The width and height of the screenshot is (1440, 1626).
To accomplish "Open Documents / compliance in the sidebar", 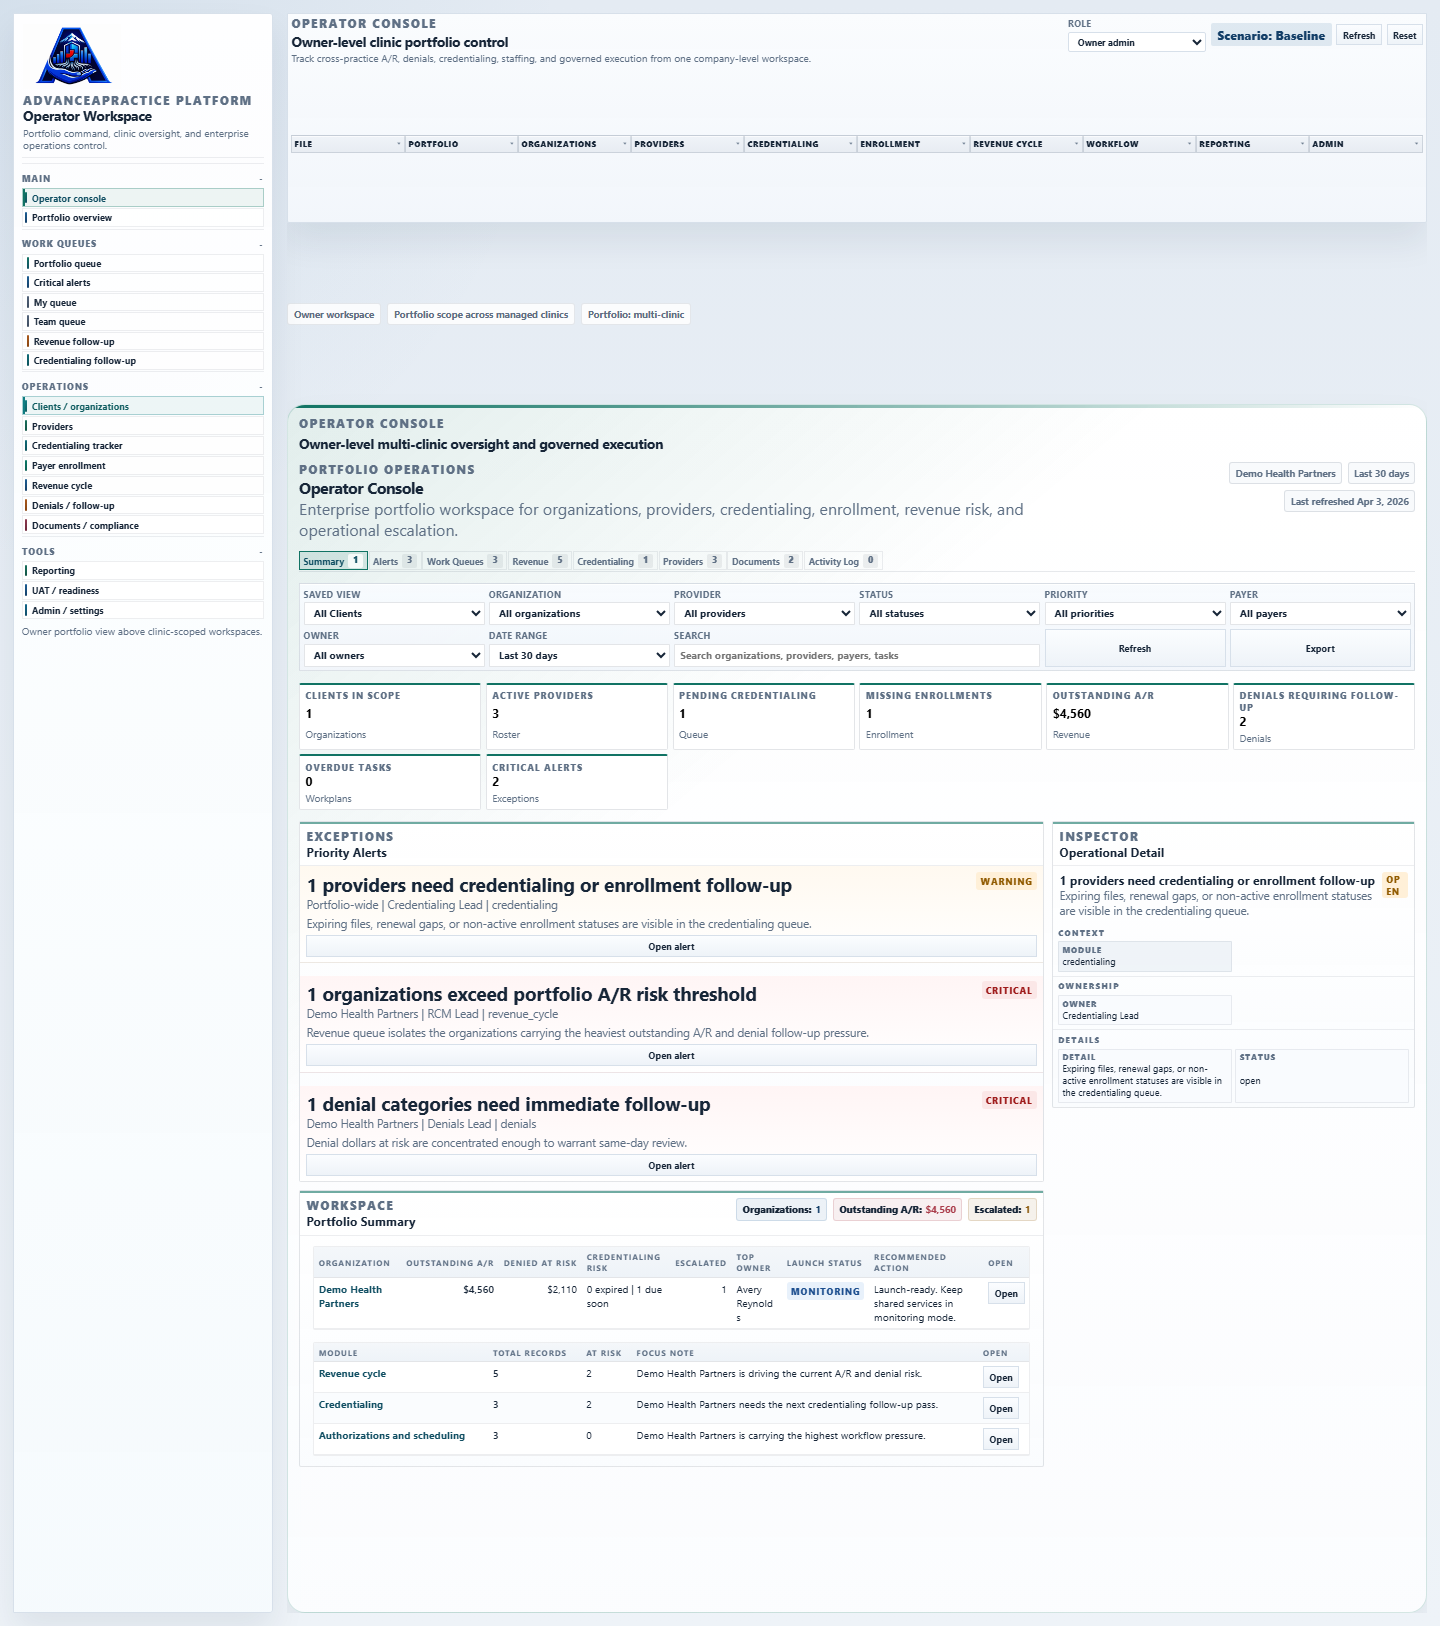I will [x=143, y=526].
